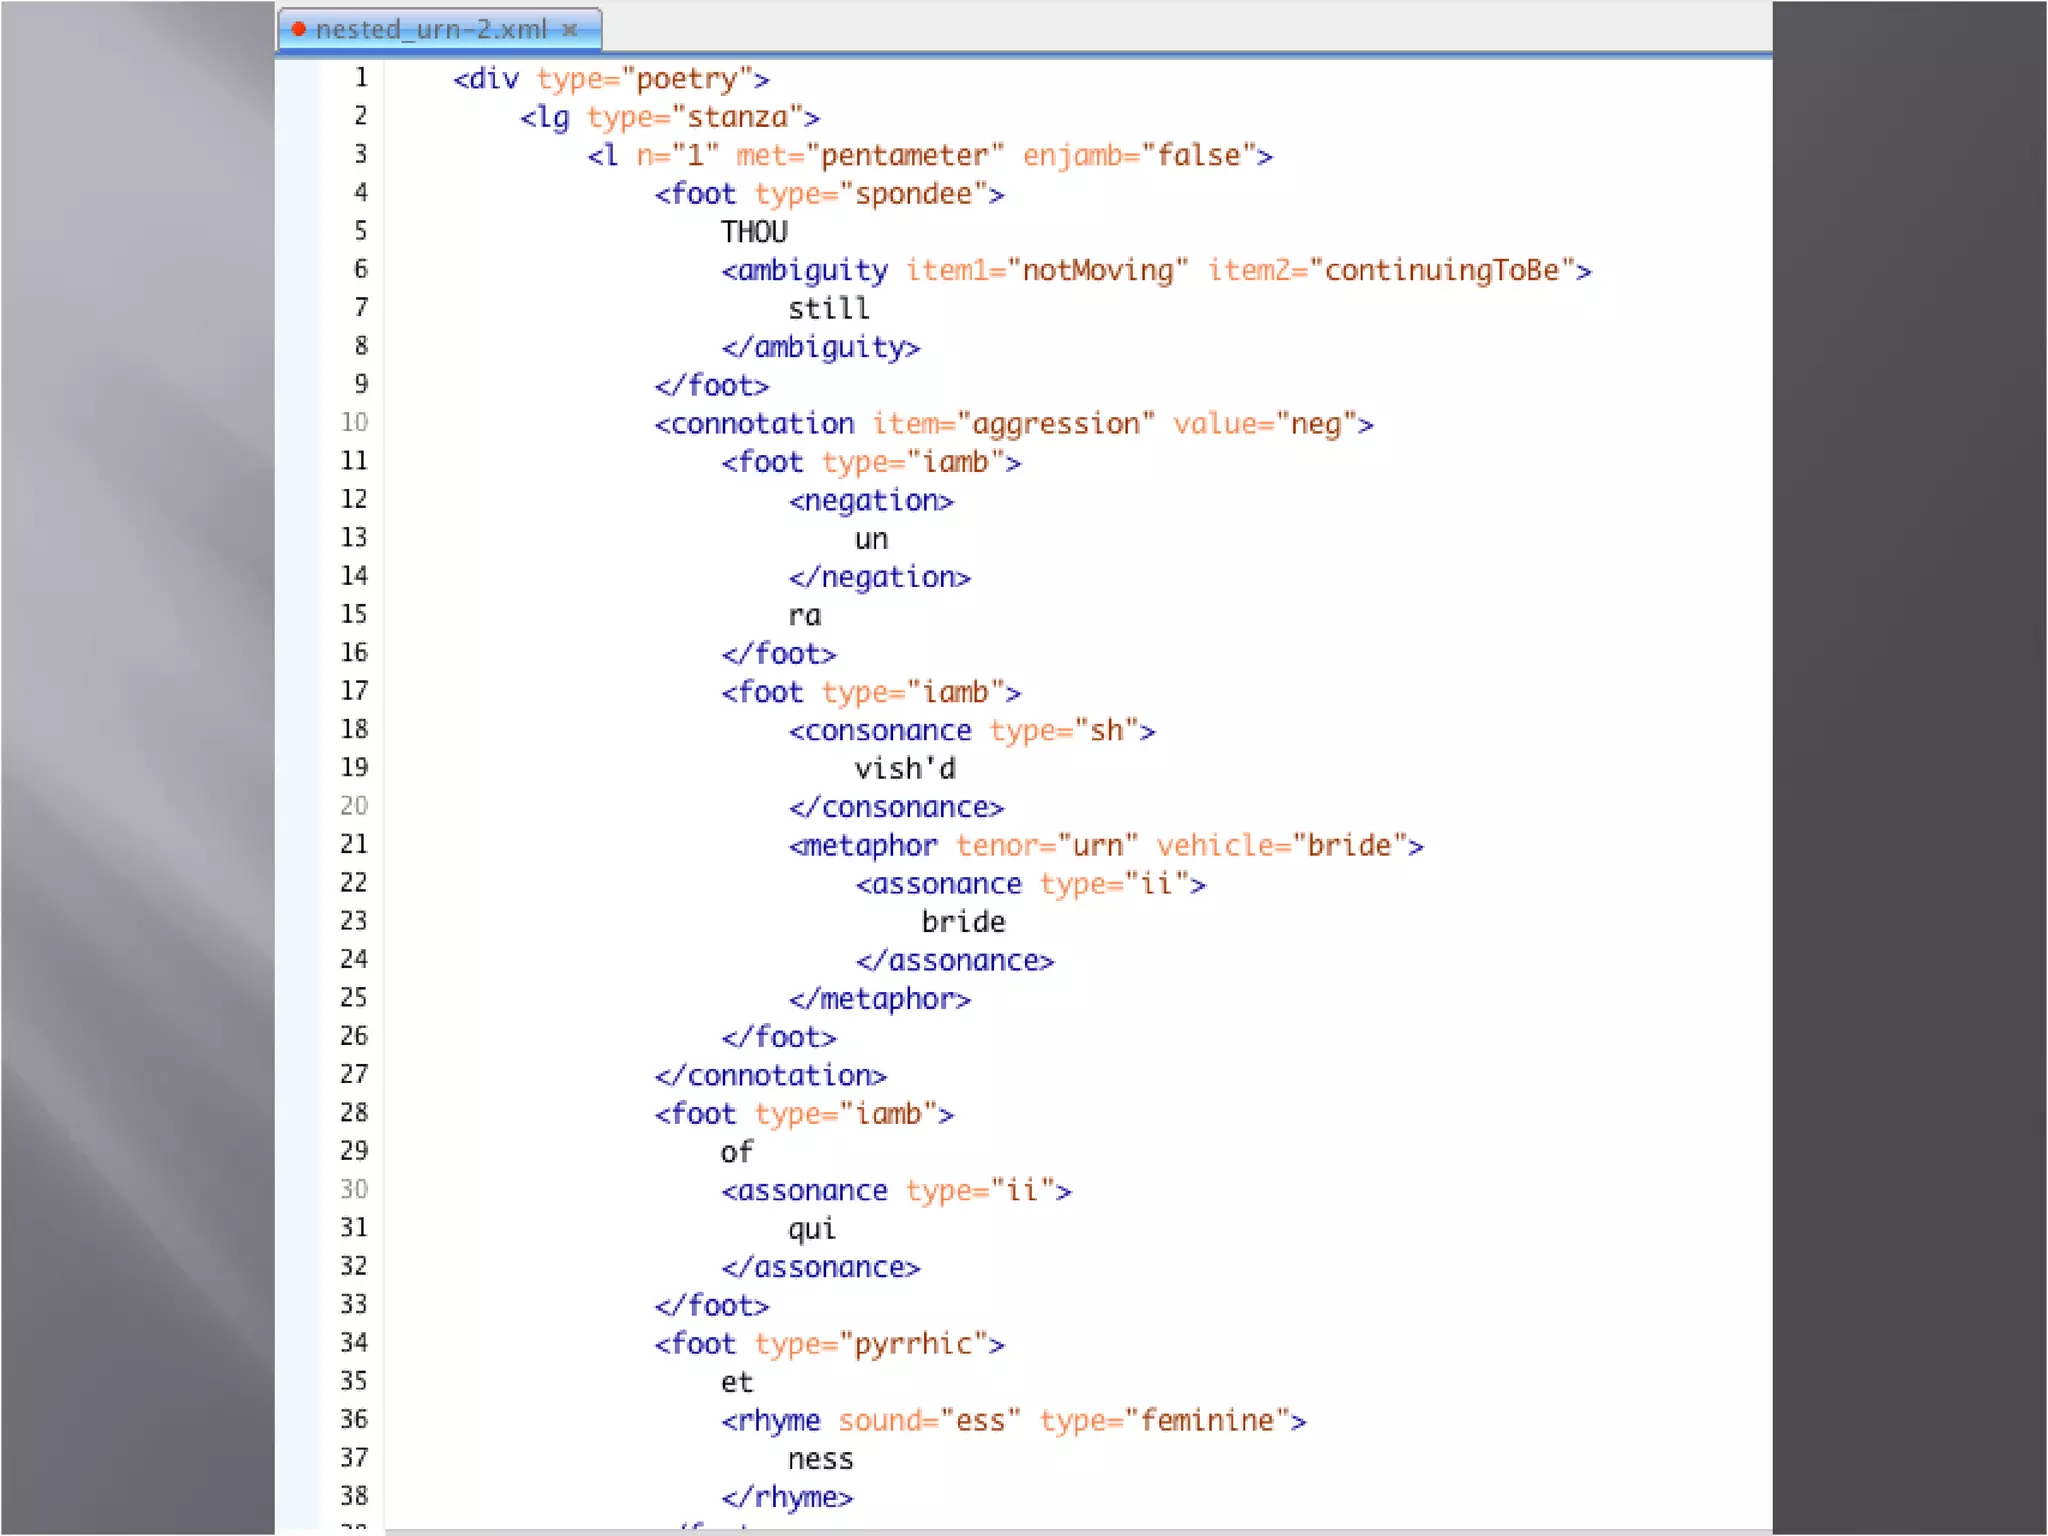Select the nested_urn-2.xml editor tab

pyautogui.click(x=430, y=29)
